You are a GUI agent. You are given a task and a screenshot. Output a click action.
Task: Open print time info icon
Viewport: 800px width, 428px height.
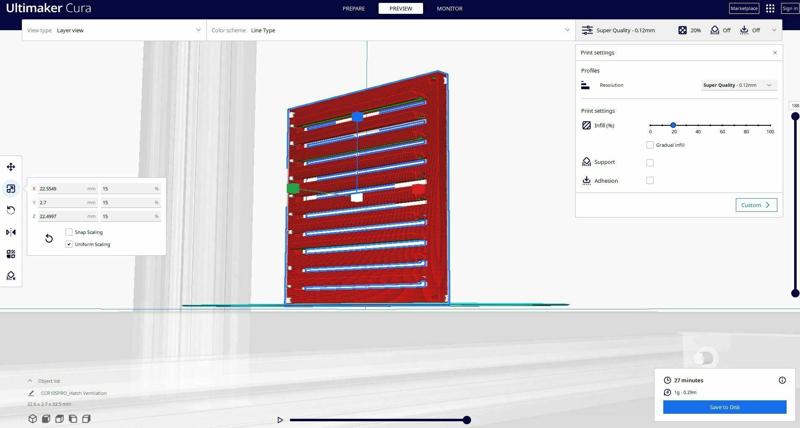(x=782, y=380)
